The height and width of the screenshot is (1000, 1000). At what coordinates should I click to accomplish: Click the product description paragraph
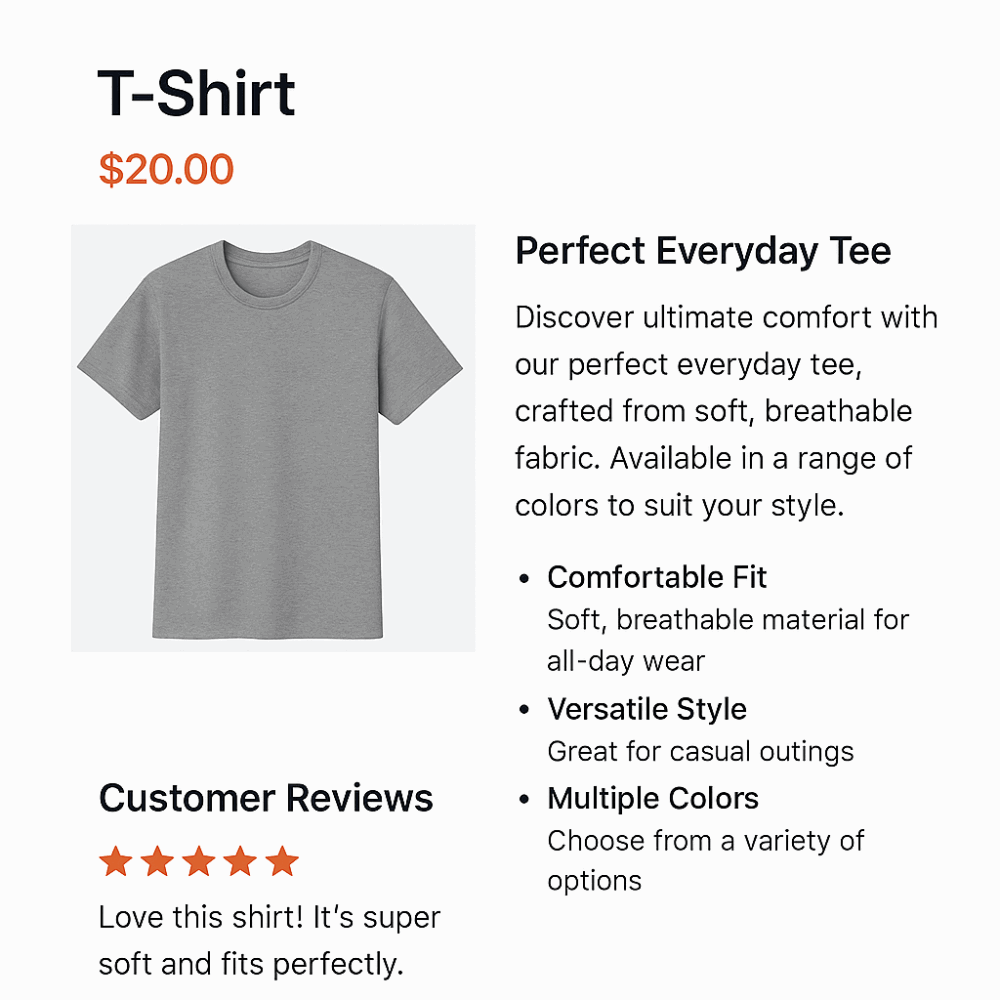tap(726, 411)
